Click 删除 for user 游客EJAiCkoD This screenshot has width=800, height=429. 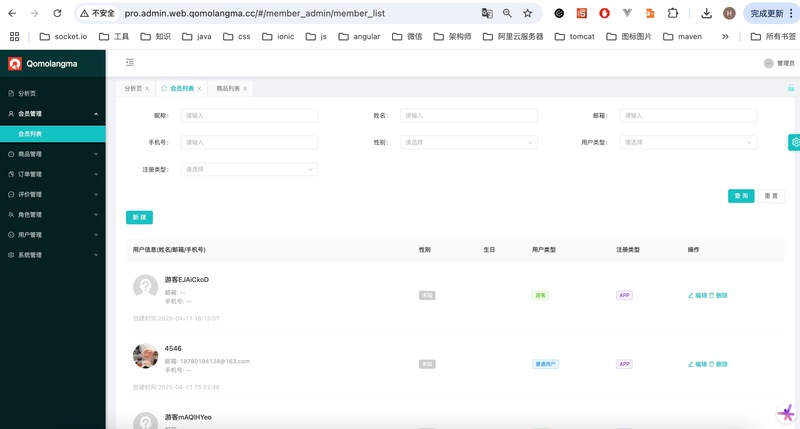coord(718,295)
